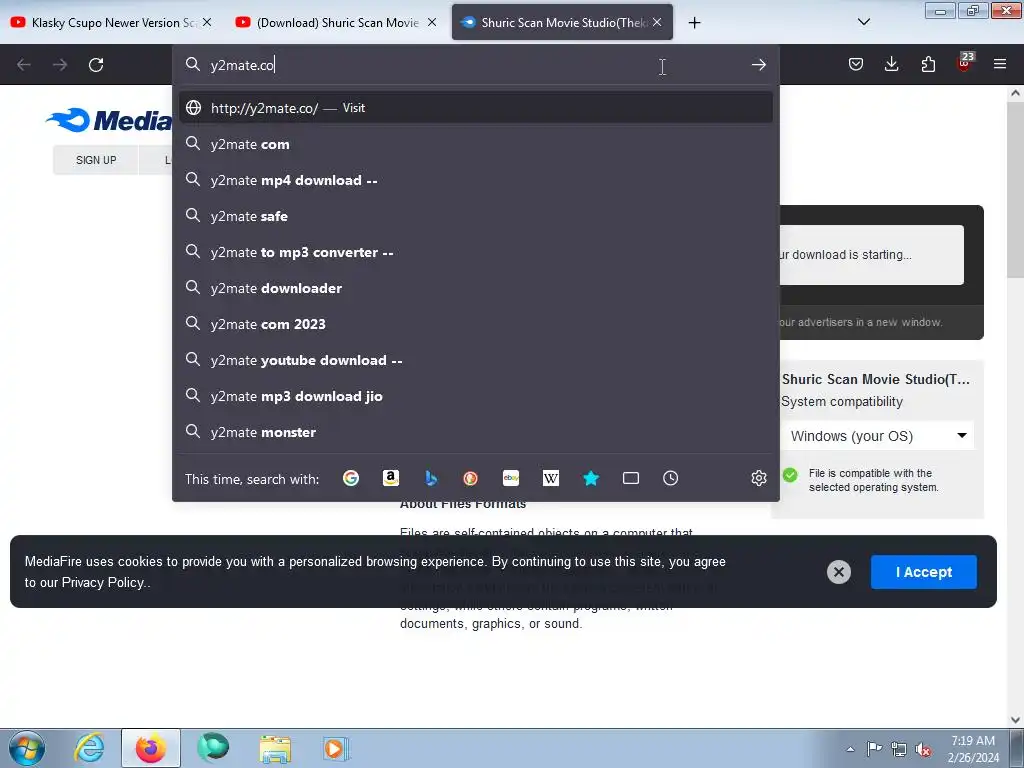Open Firefox downloads panel
Viewport: 1024px width, 768px height.
891,64
